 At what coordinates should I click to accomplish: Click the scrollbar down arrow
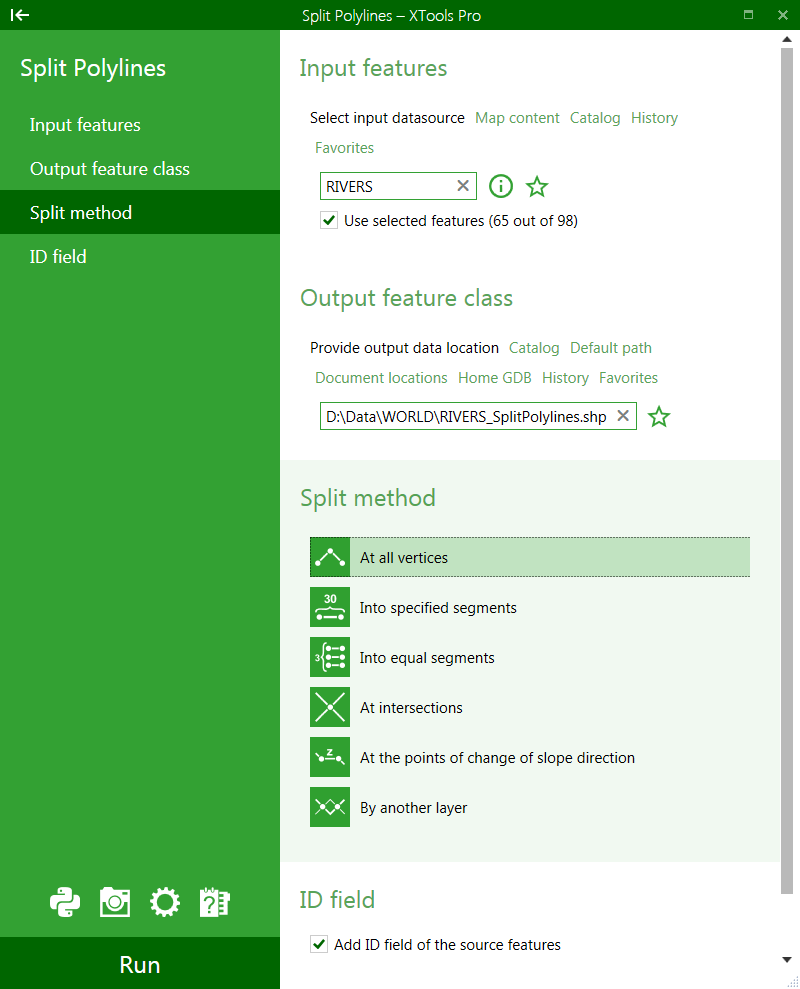(x=787, y=960)
